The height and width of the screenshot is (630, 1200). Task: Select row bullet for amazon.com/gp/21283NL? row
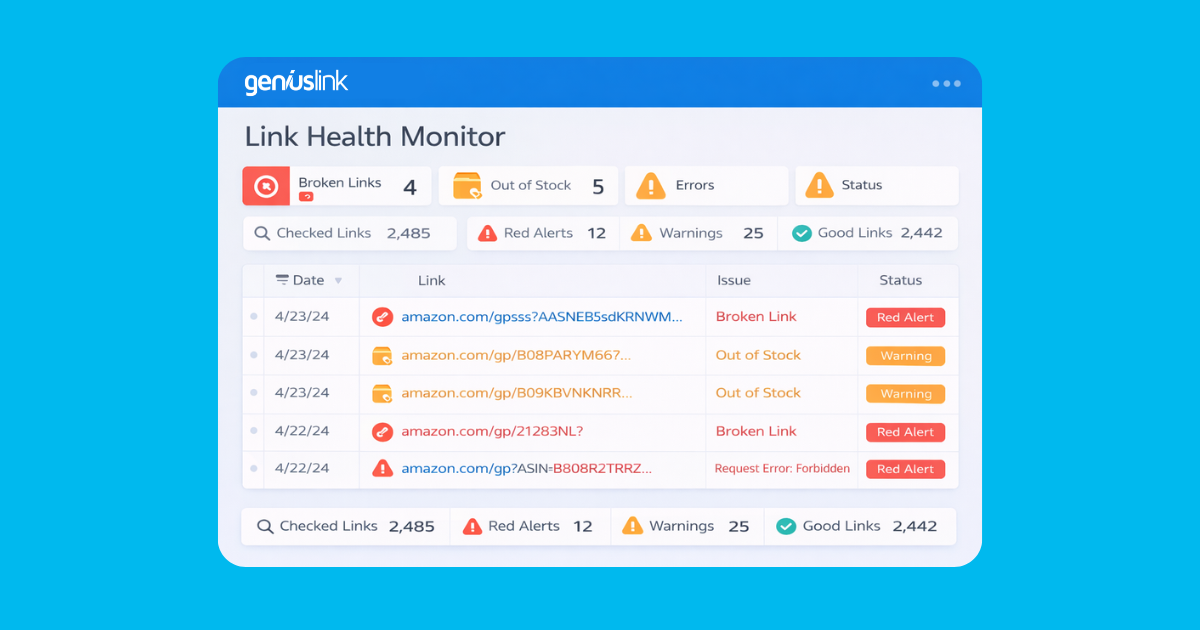coord(253,431)
